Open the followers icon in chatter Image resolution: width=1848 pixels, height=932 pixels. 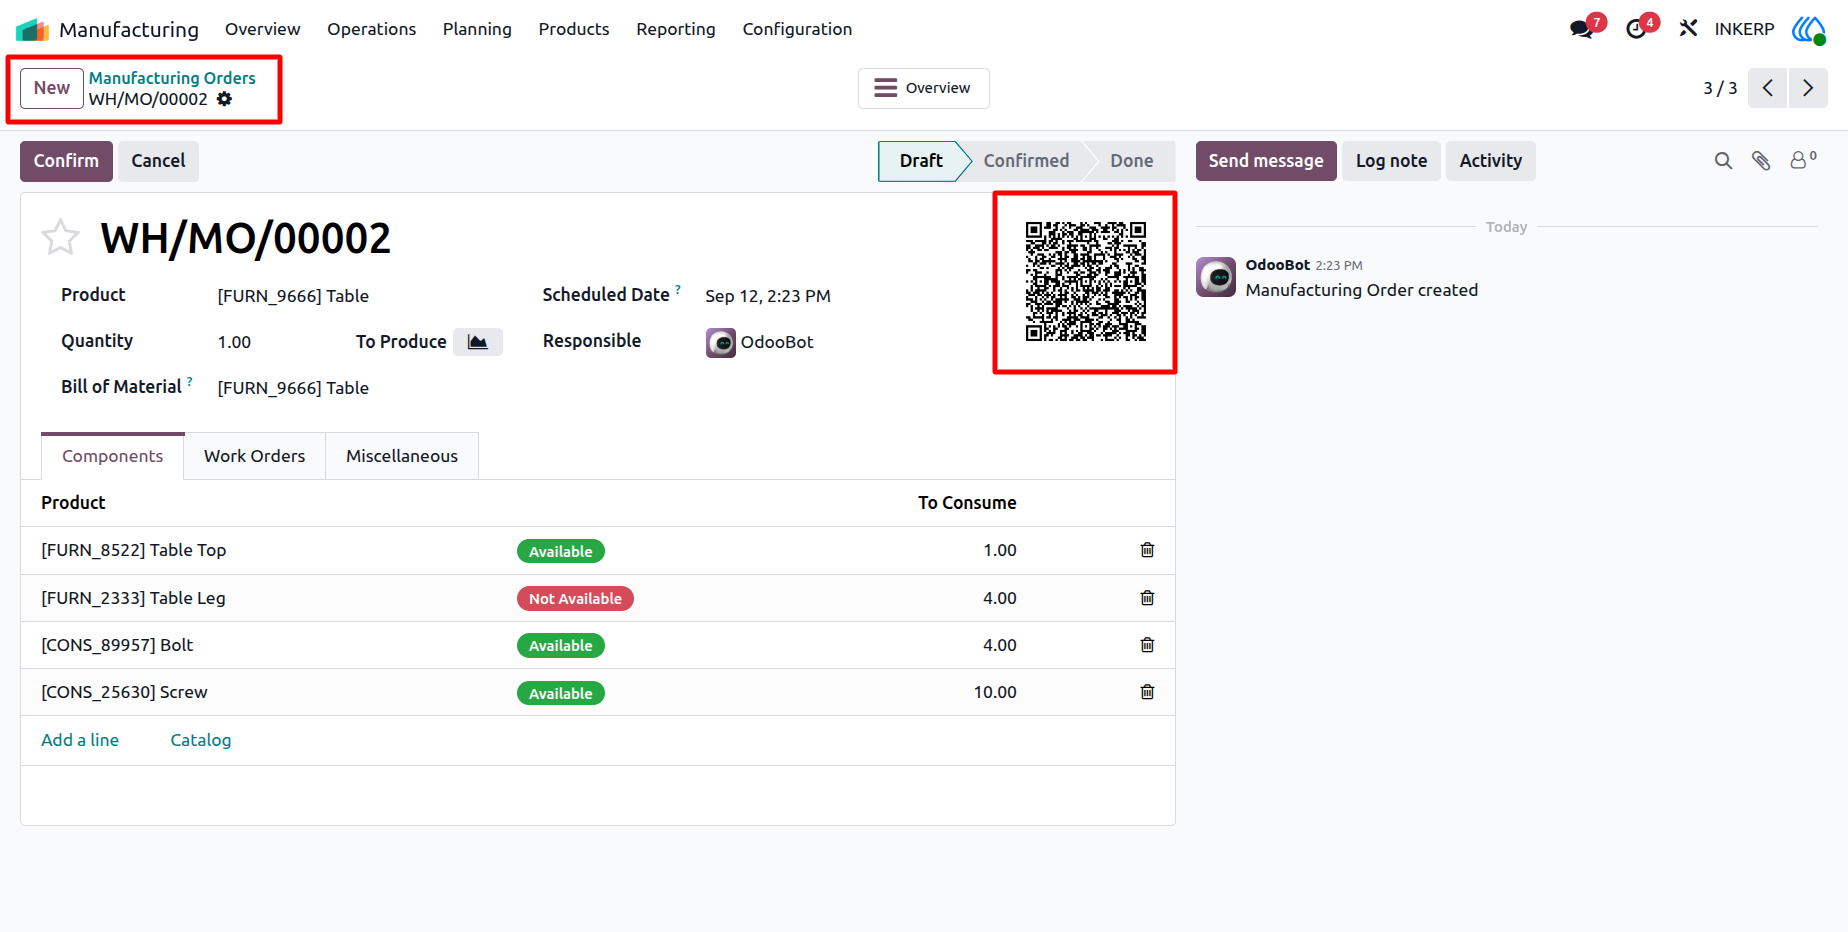coord(1802,160)
